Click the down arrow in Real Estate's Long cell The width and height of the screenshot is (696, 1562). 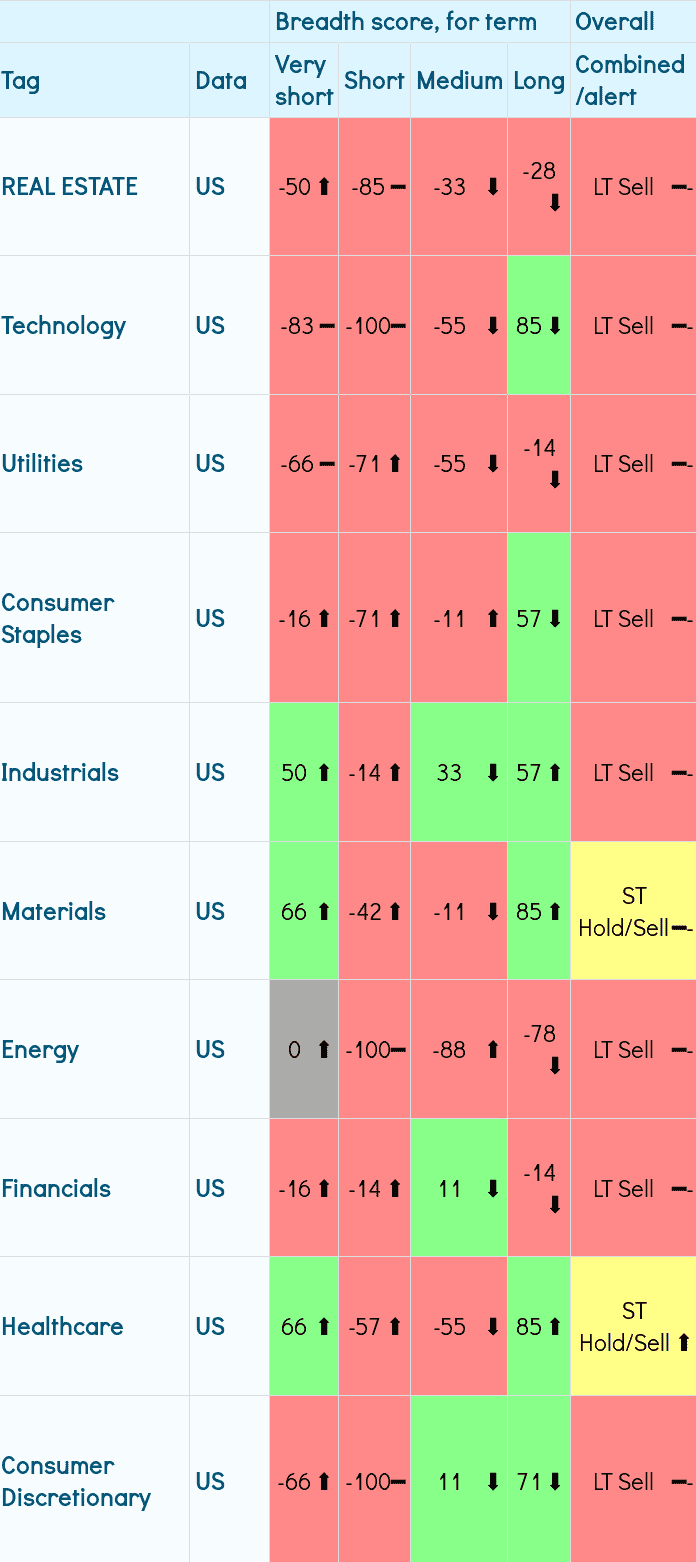[x=554, y=203]
